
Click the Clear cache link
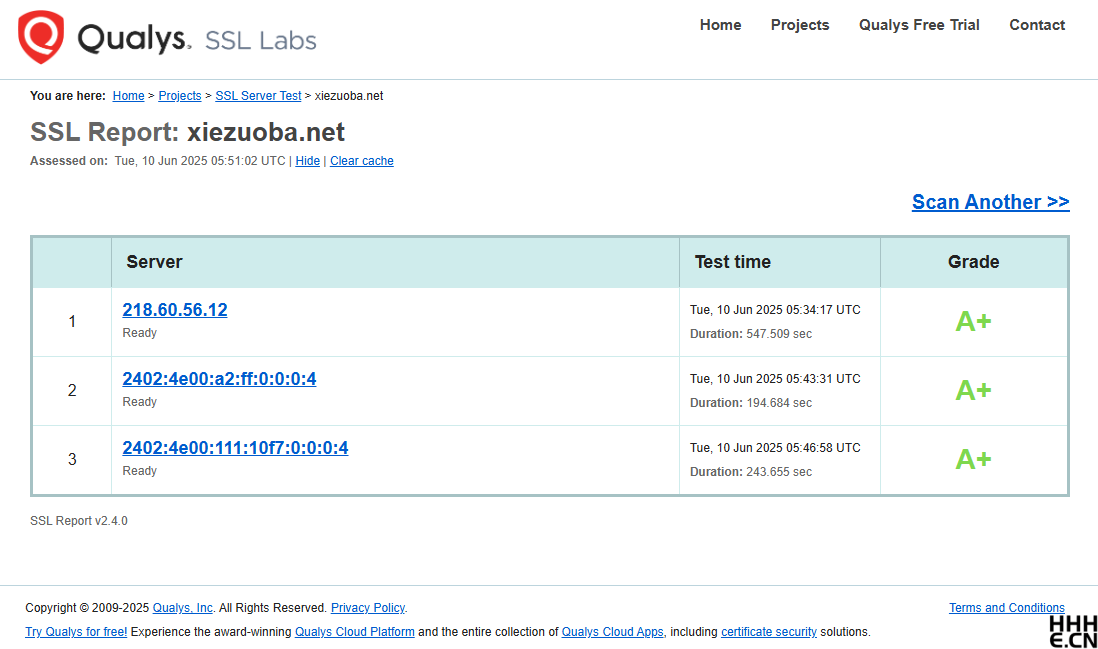point(361,161)
